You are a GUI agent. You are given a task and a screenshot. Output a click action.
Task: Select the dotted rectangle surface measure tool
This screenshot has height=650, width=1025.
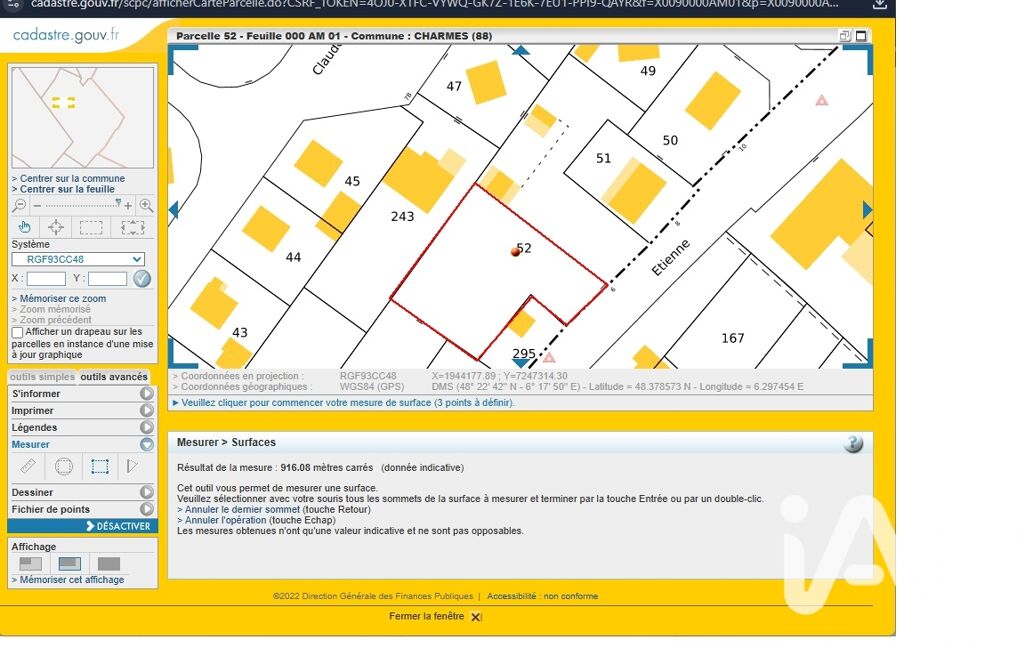point(99,466)
